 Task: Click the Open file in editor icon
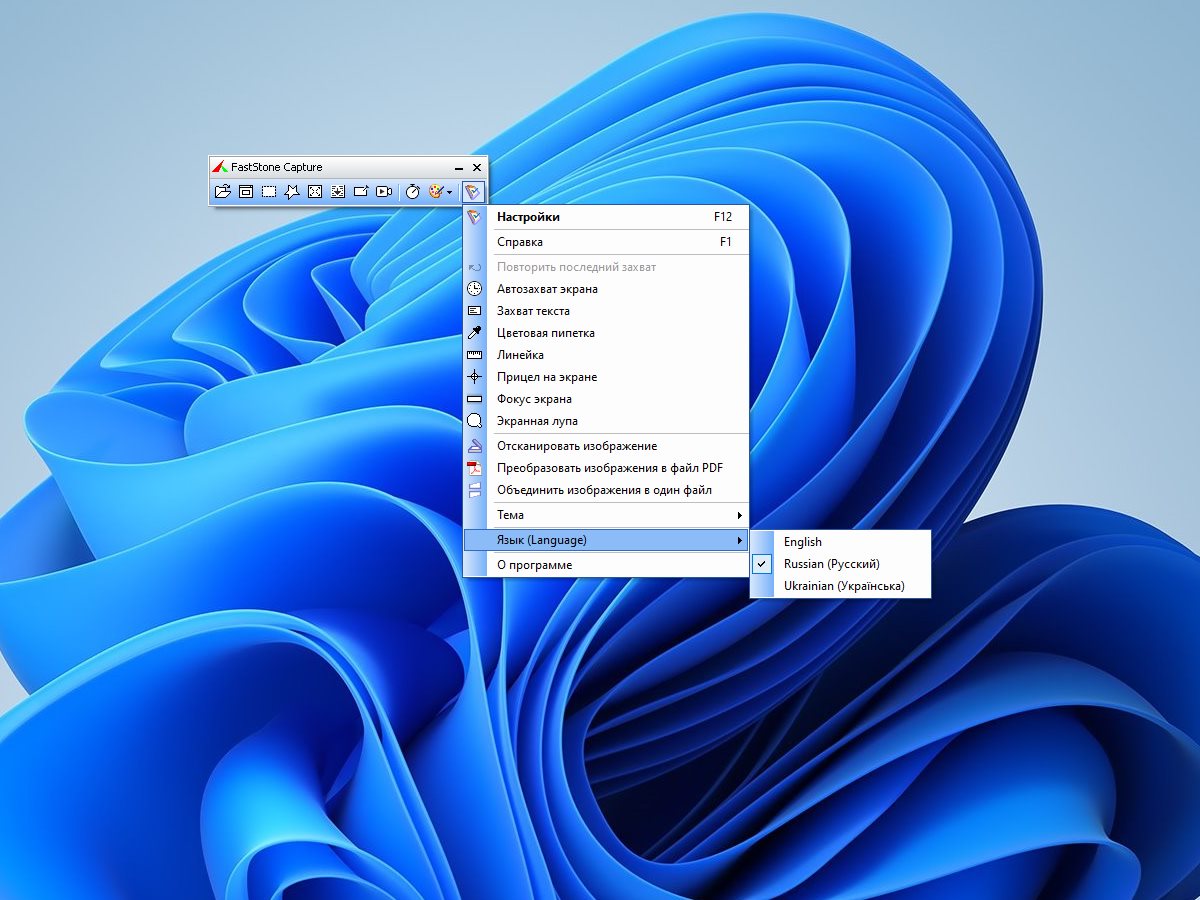223,192
